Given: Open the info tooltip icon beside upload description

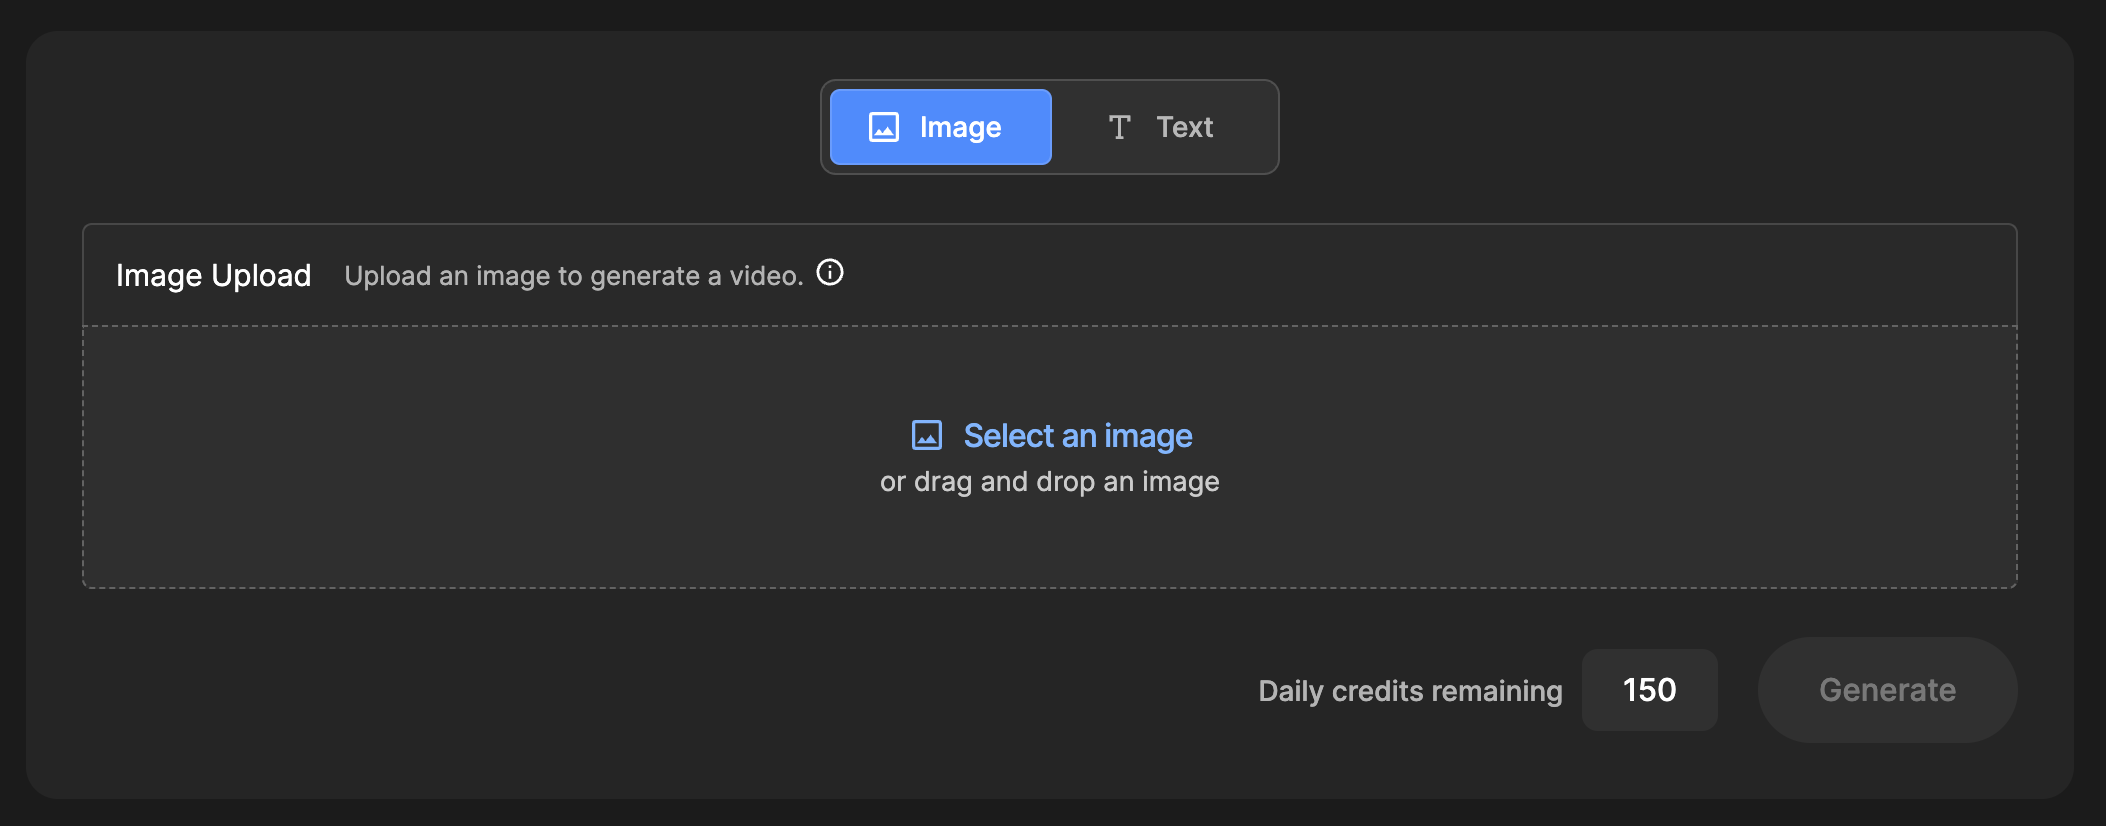Looking at the screenshot, I should point(830,272).
